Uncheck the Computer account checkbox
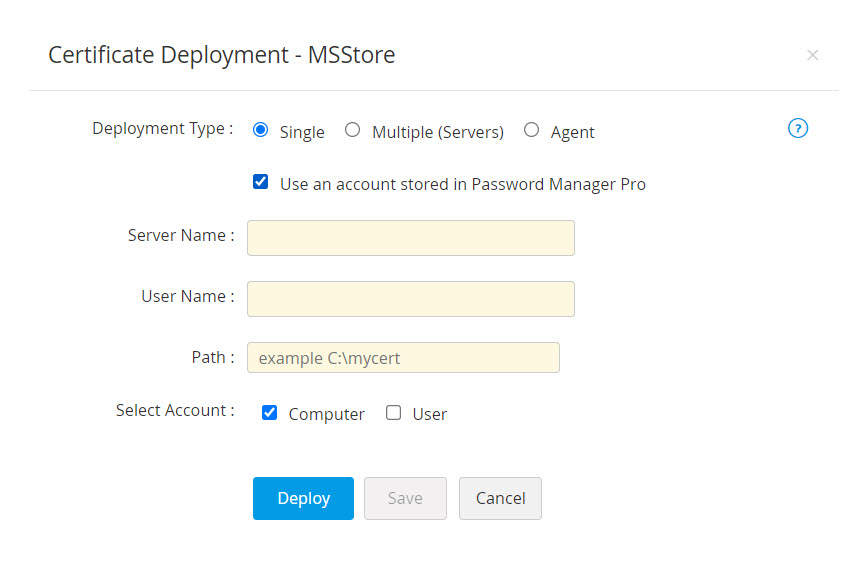Viewport: 865px width, 563px height. point(269,412)
